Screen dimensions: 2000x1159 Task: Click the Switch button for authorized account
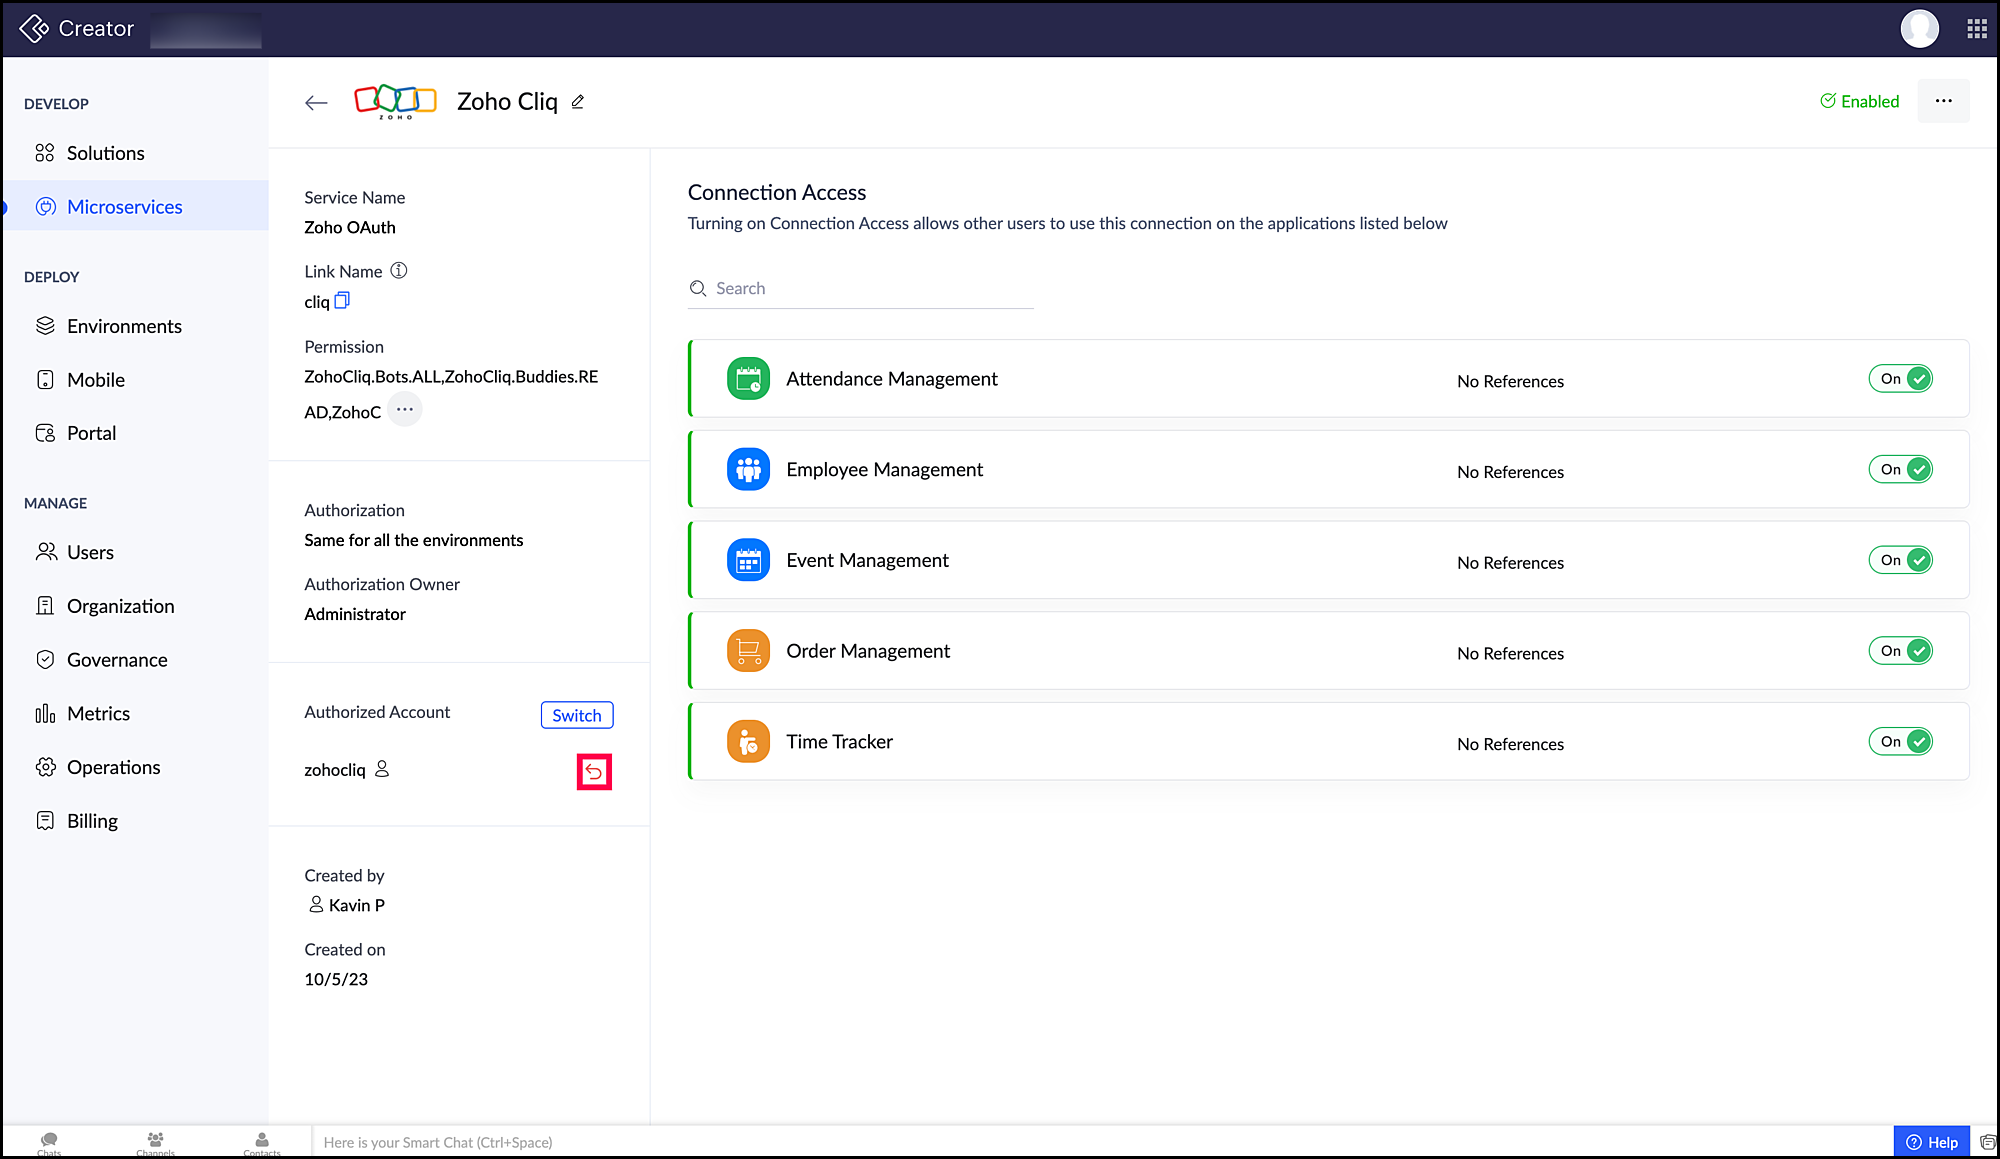coord(577,715)
